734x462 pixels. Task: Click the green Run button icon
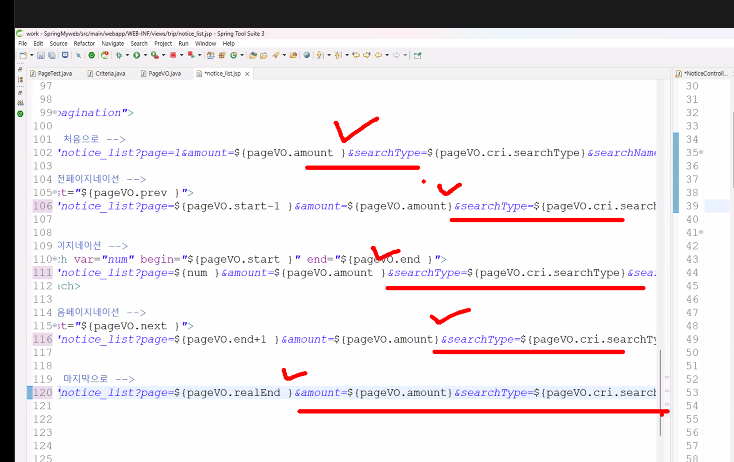(137, 55)
